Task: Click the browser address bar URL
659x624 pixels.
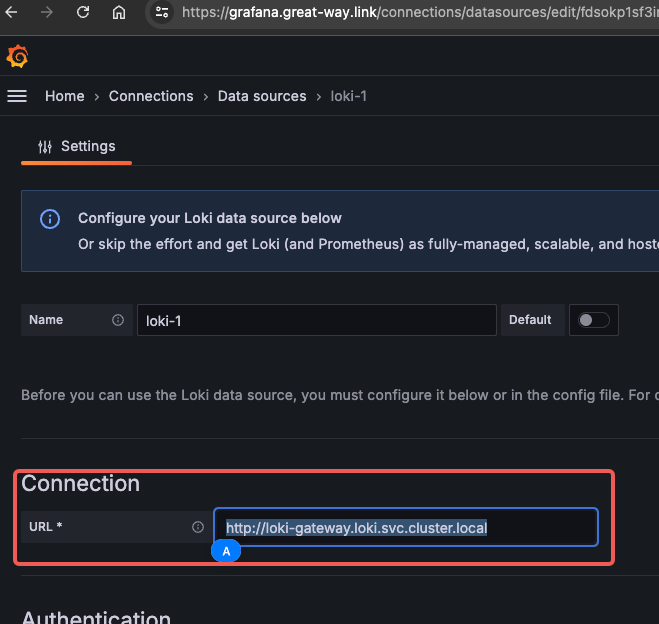Action: [x=420, y=12]
